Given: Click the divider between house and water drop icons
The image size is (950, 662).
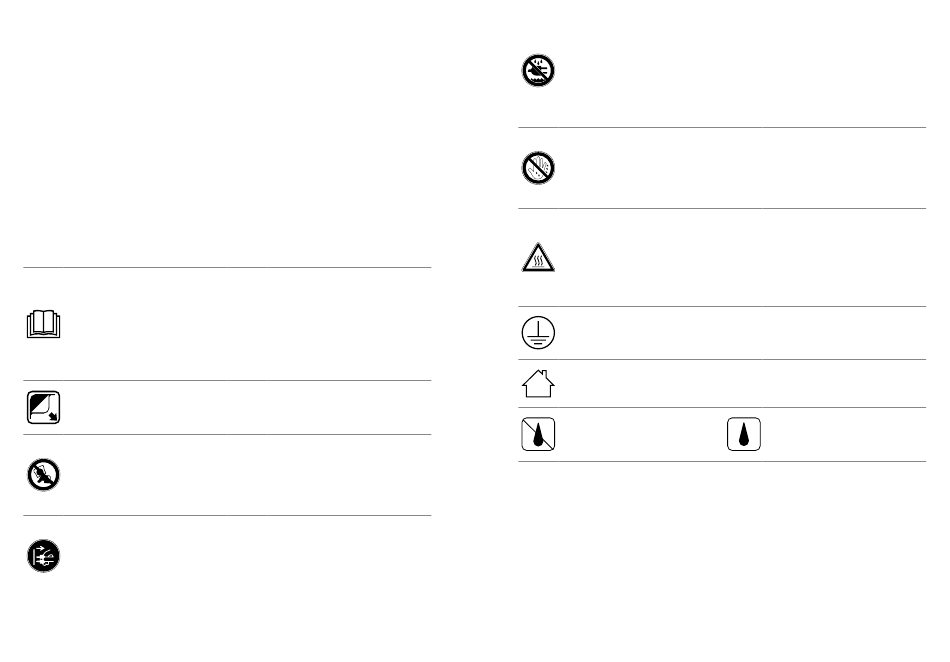Looking at the screenshot, I should (x=721, y=407).
